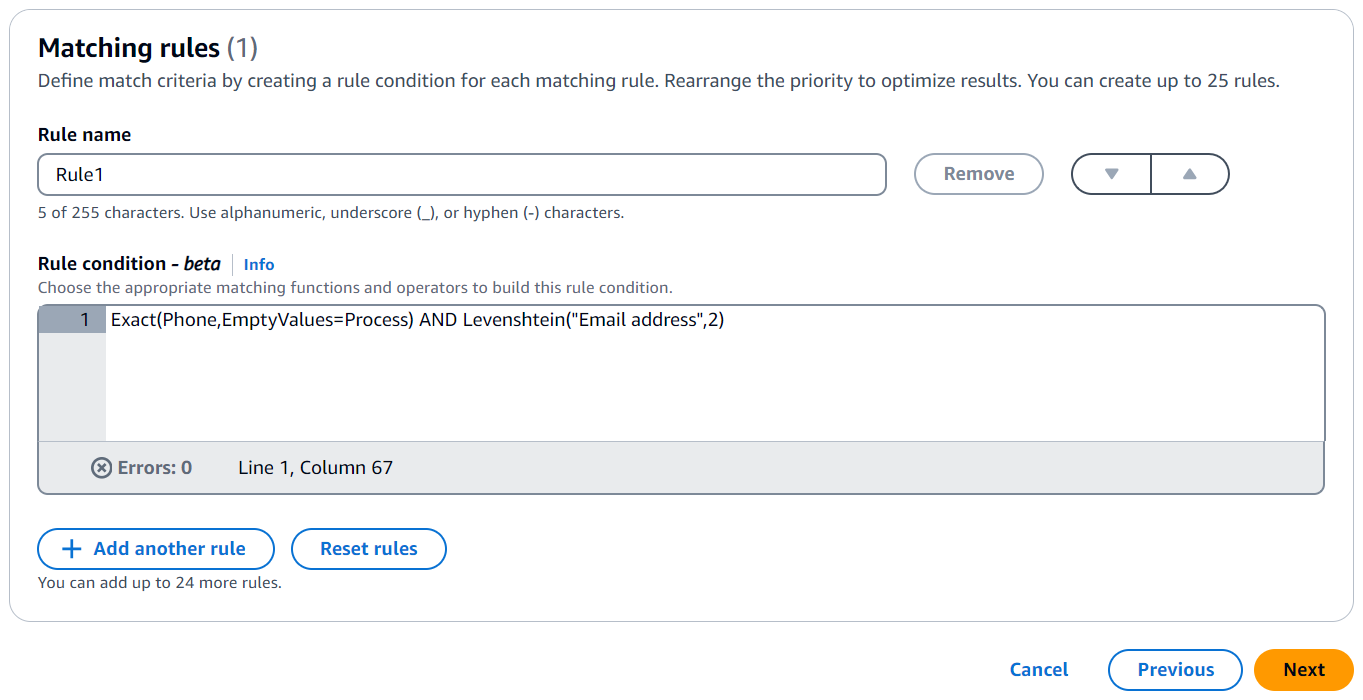This screenshot has height=700, width=1363.
Task: Click the Matching rules heading area
Action: tap(130, 47)
